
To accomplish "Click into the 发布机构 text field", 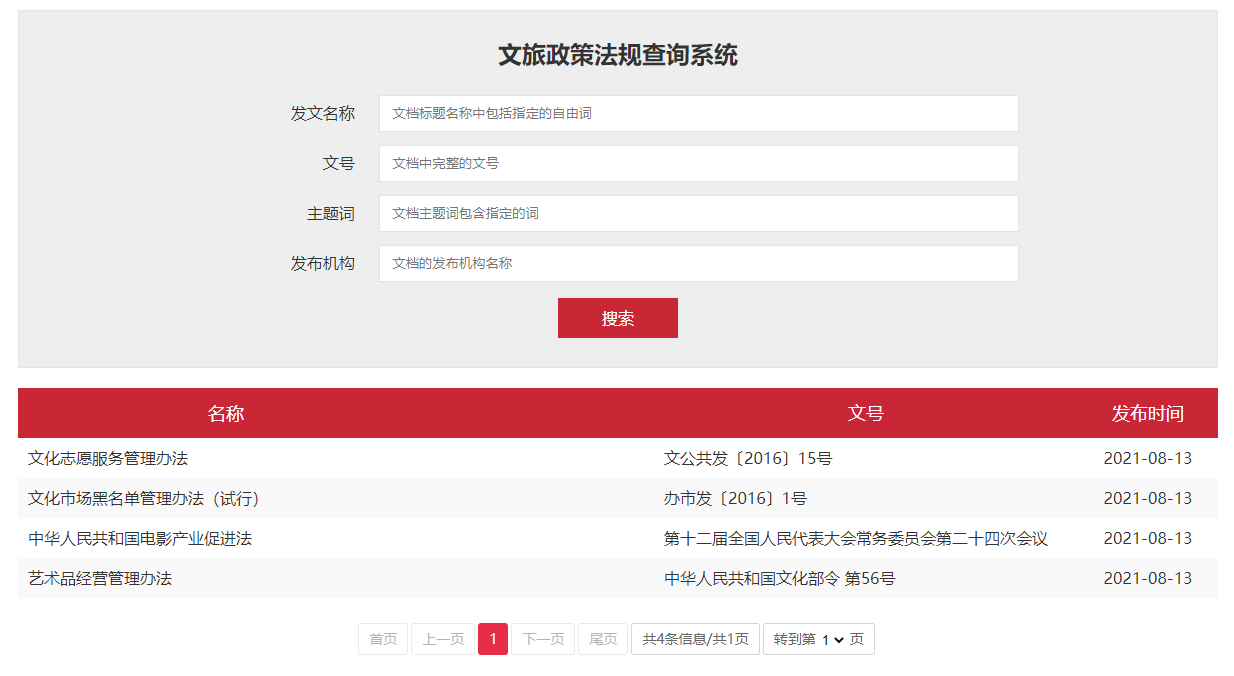I will point(698,264).
